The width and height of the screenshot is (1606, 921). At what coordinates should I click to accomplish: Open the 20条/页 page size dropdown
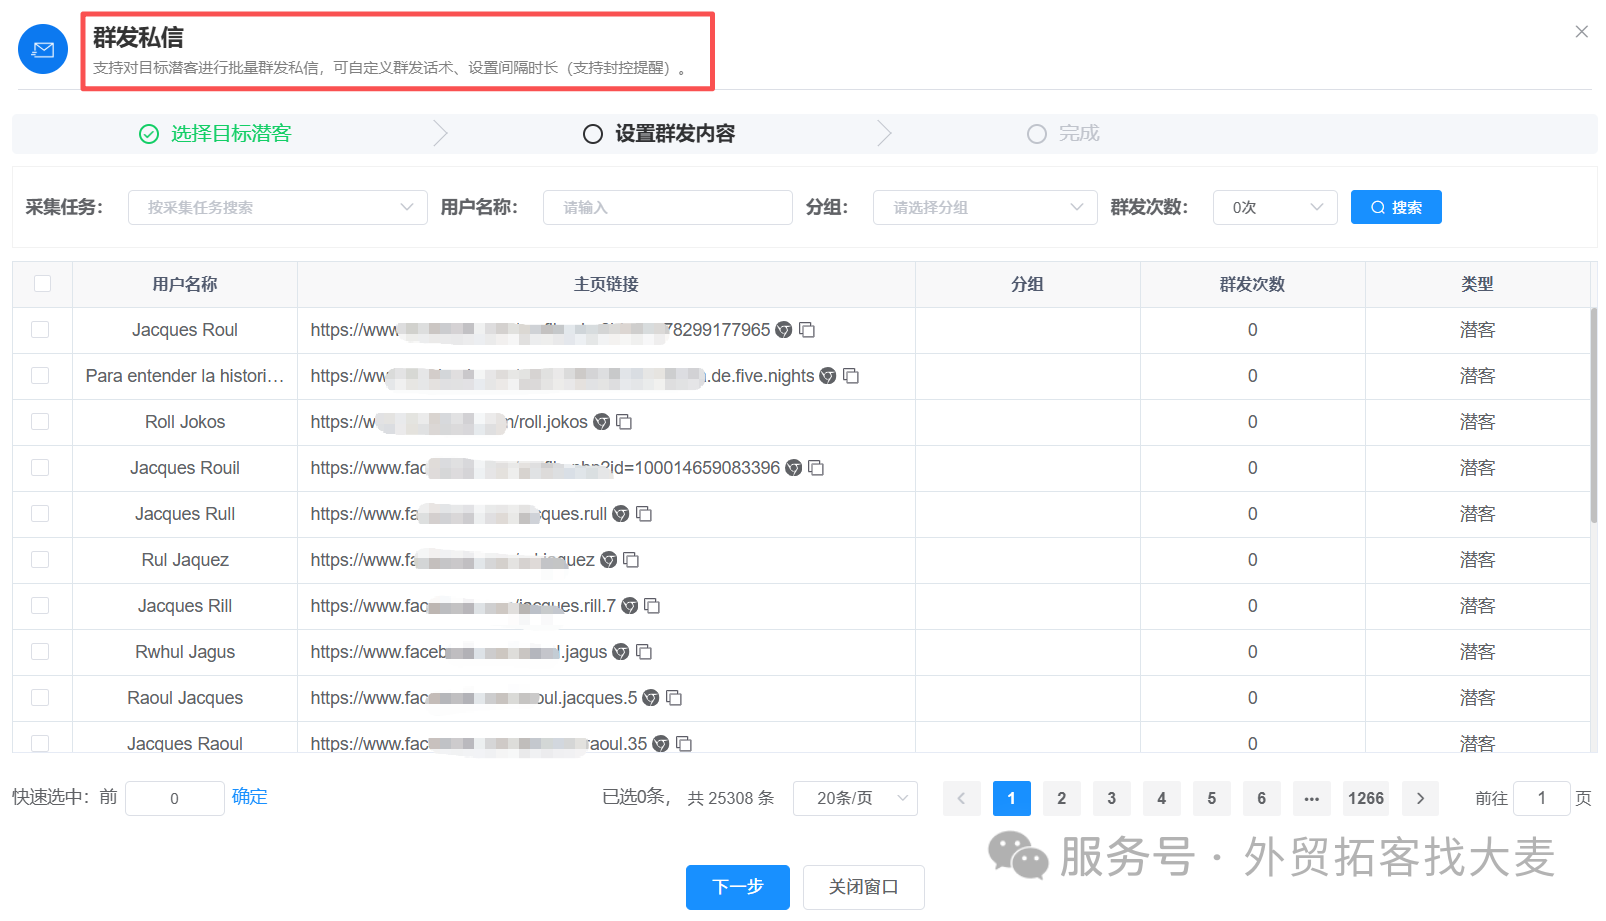click(x=855, y=798)
